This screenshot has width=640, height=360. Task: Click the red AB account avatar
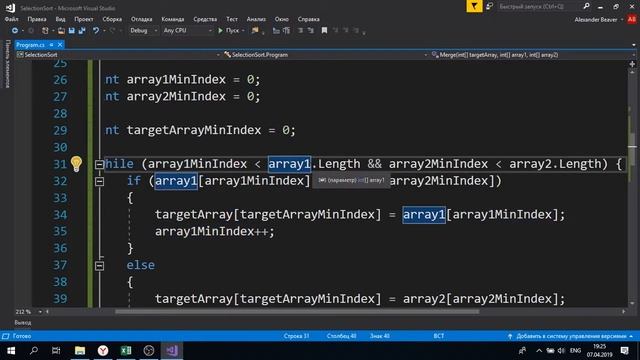coord(632,19)
